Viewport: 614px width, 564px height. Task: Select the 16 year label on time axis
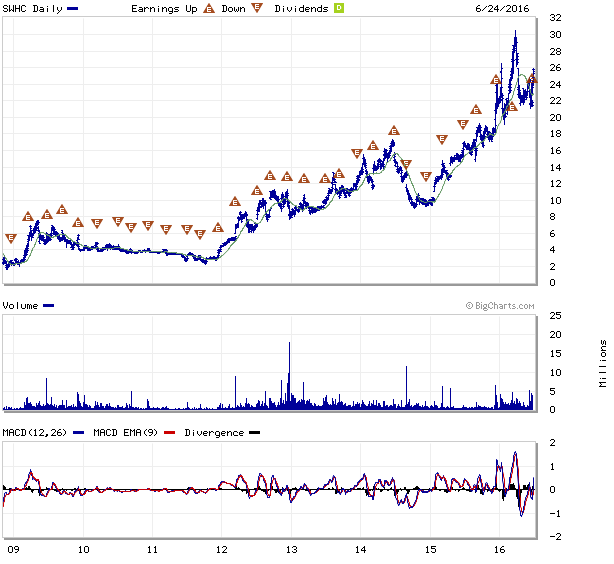(499, 549)
